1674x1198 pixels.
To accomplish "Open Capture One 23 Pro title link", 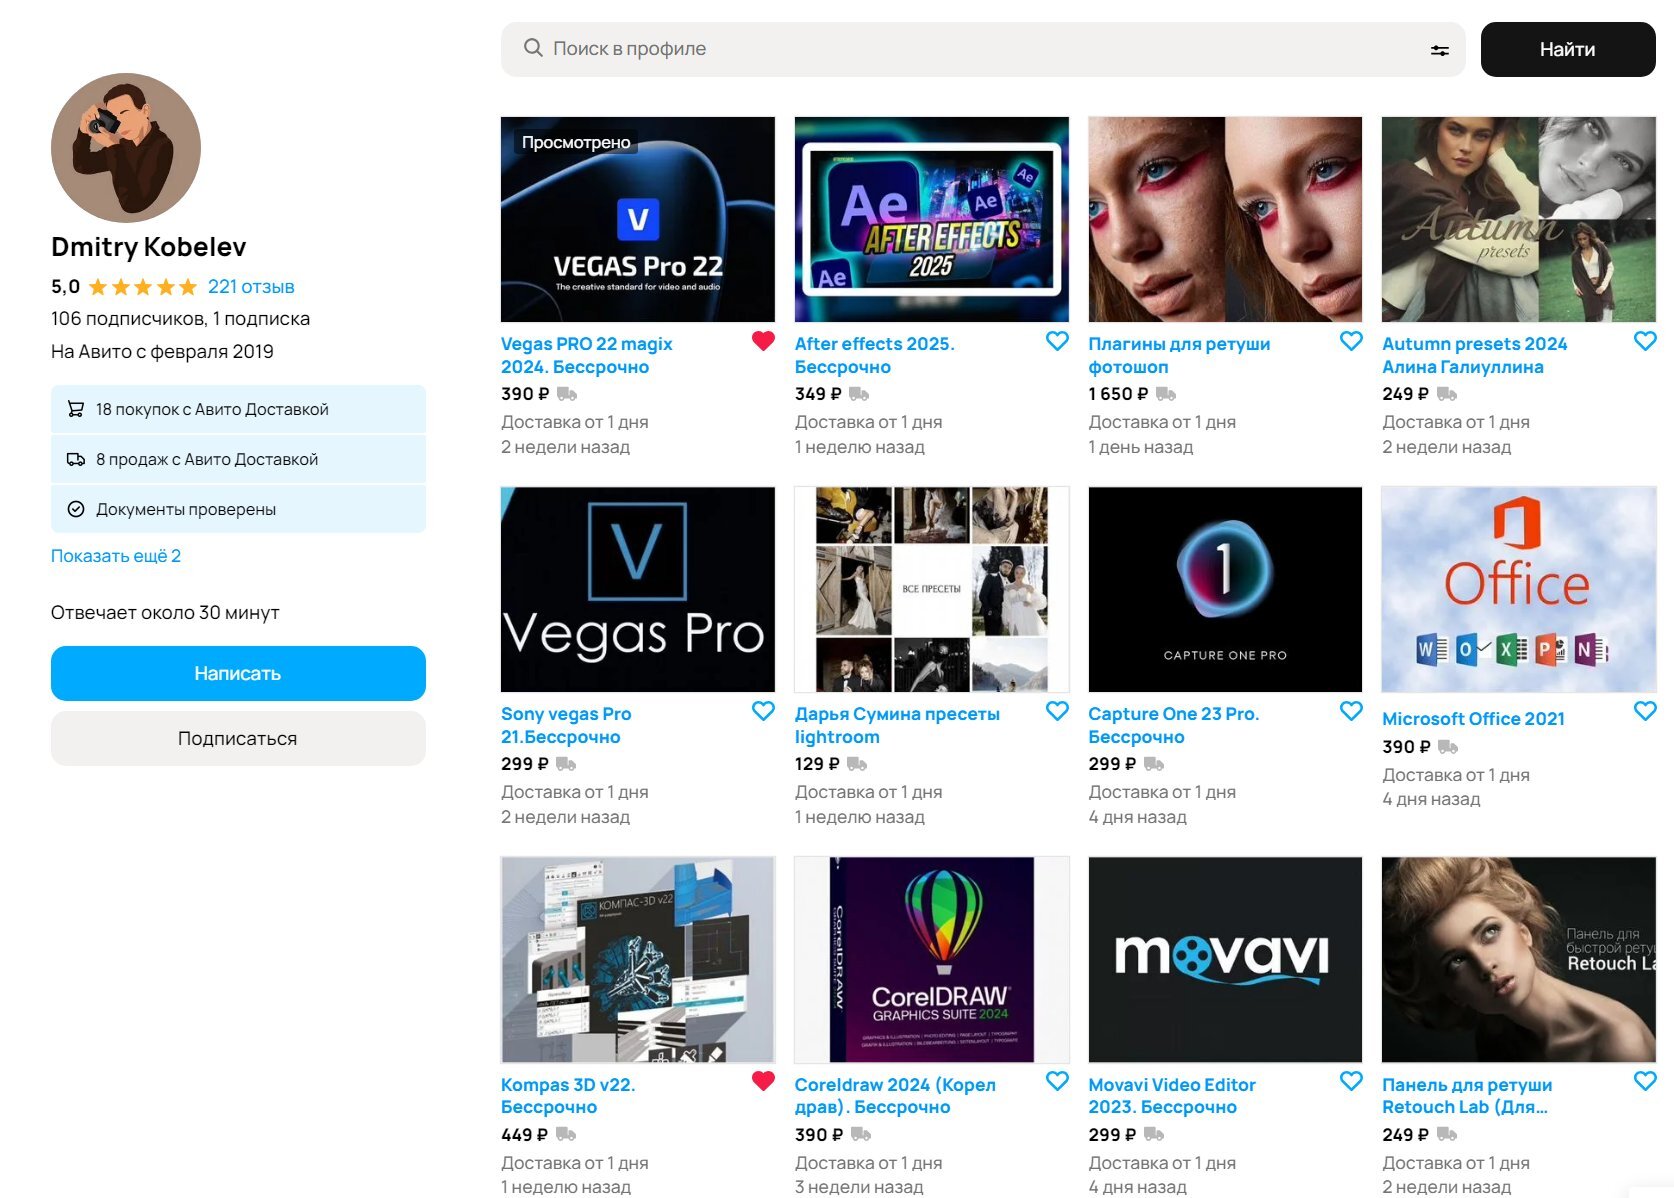I will 1174,725.
